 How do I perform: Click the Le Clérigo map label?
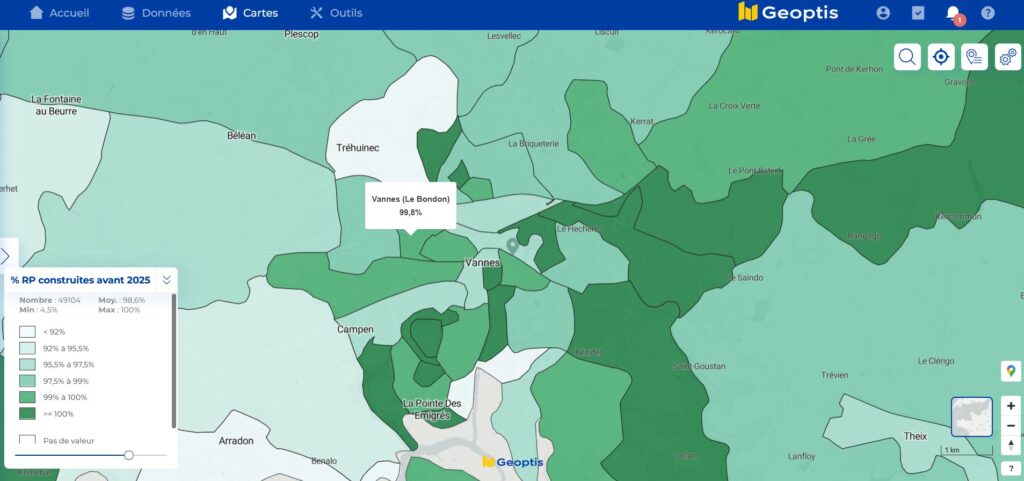coord(936,360)
